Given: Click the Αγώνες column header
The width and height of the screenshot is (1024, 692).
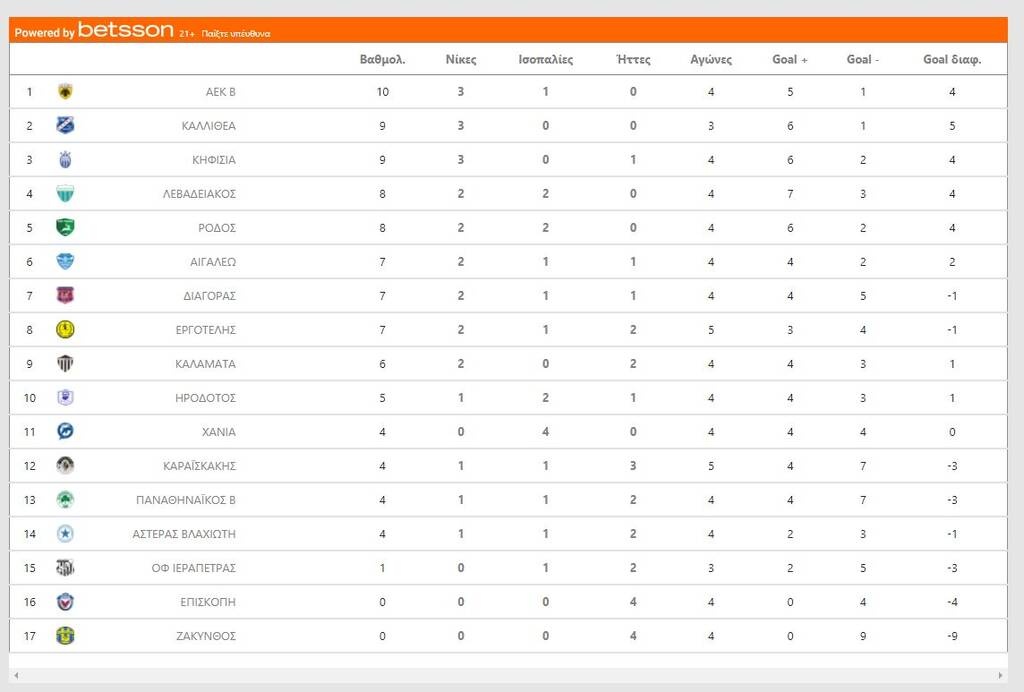Looking at the screenshot, I should [711, 59].
